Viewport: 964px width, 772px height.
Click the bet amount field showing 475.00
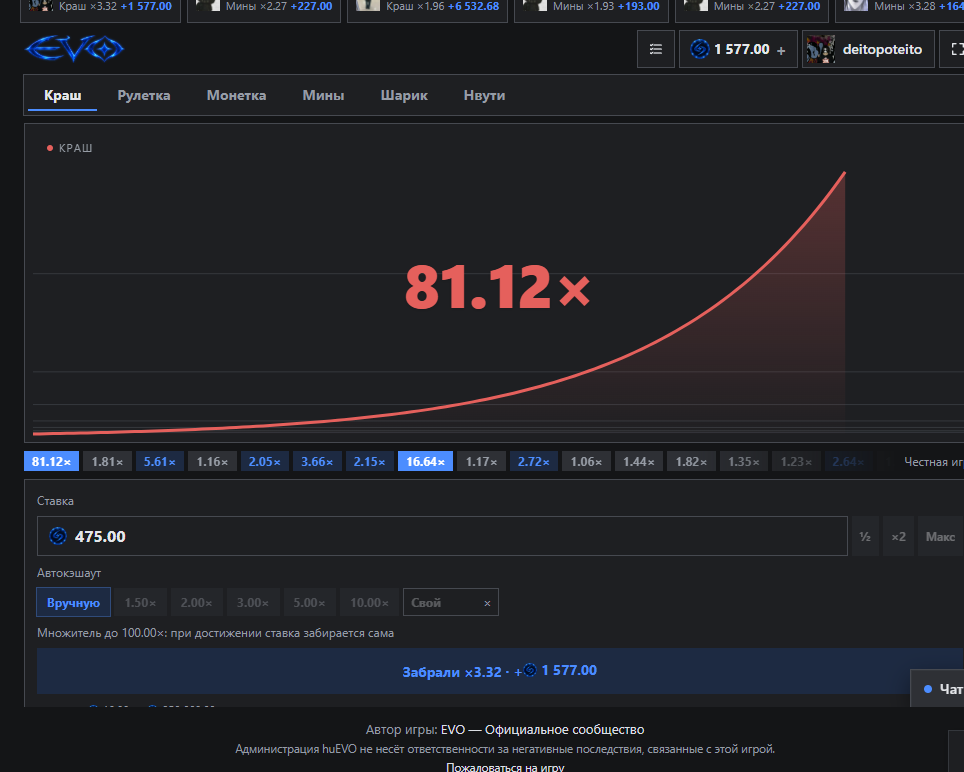click(x=442, y=536)
